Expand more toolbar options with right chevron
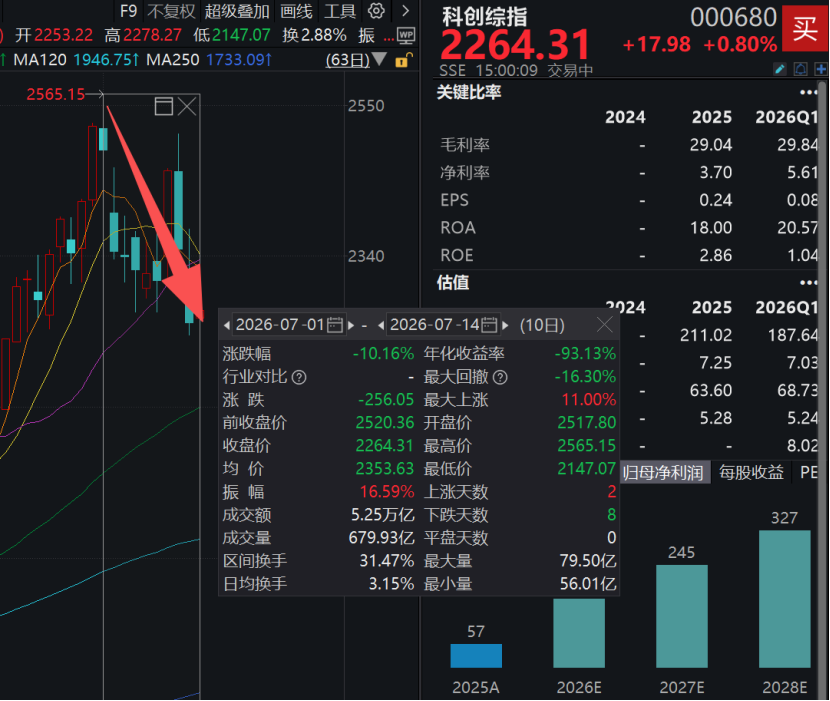The height and width of the screenshot is (701, 830). point(405,11)
